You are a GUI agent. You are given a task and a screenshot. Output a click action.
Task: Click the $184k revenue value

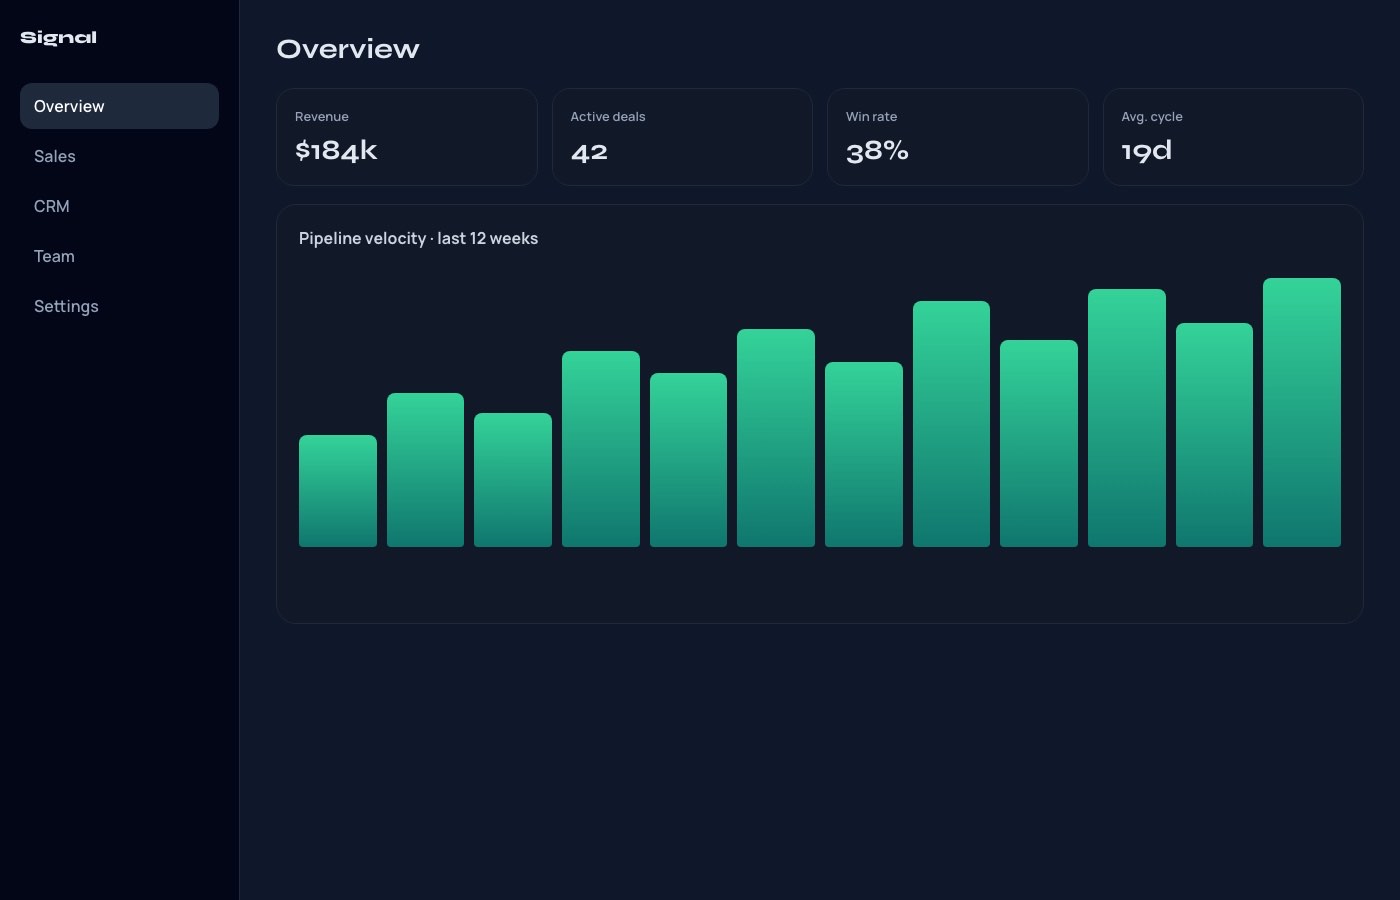click(336, 151)
